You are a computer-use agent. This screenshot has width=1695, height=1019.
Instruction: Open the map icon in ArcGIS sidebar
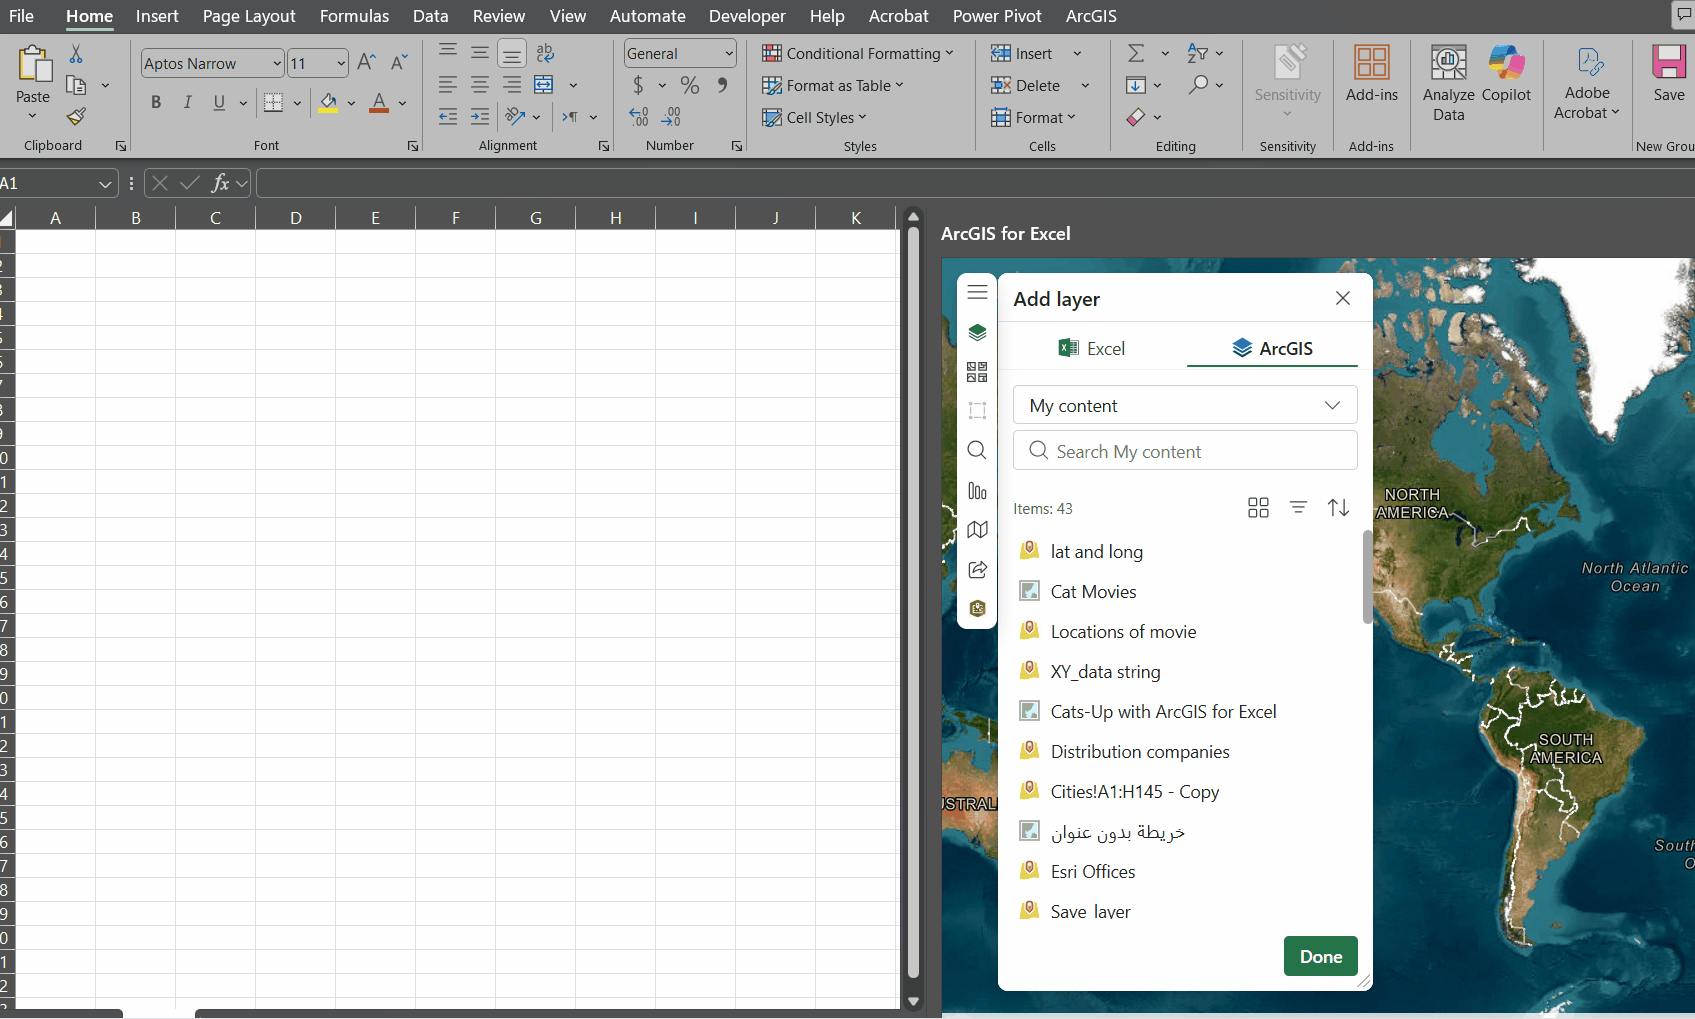pos(977,529)
